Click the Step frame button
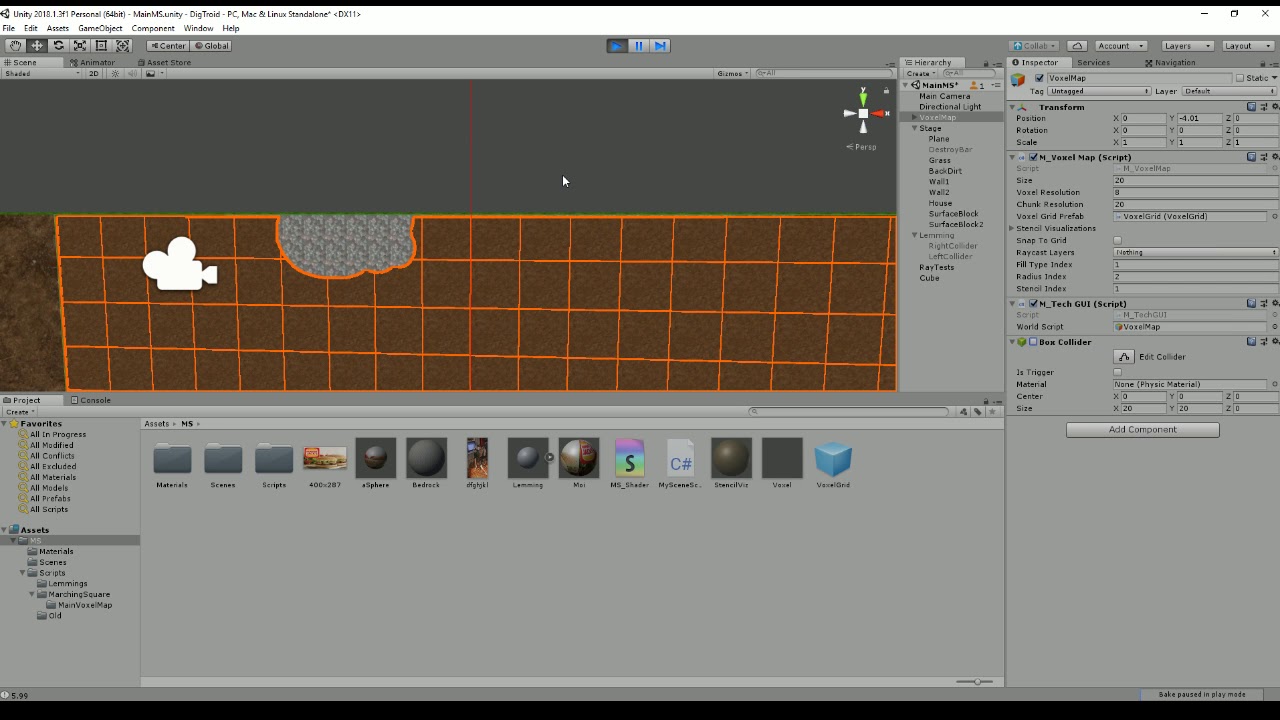Screen dimensions: 1280x720 (660, 46)
